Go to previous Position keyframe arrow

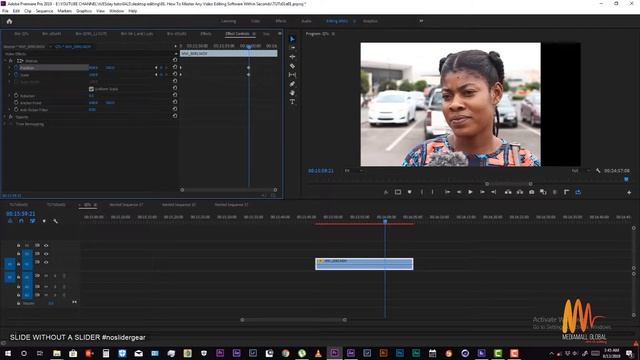click(x=156, y=68)
